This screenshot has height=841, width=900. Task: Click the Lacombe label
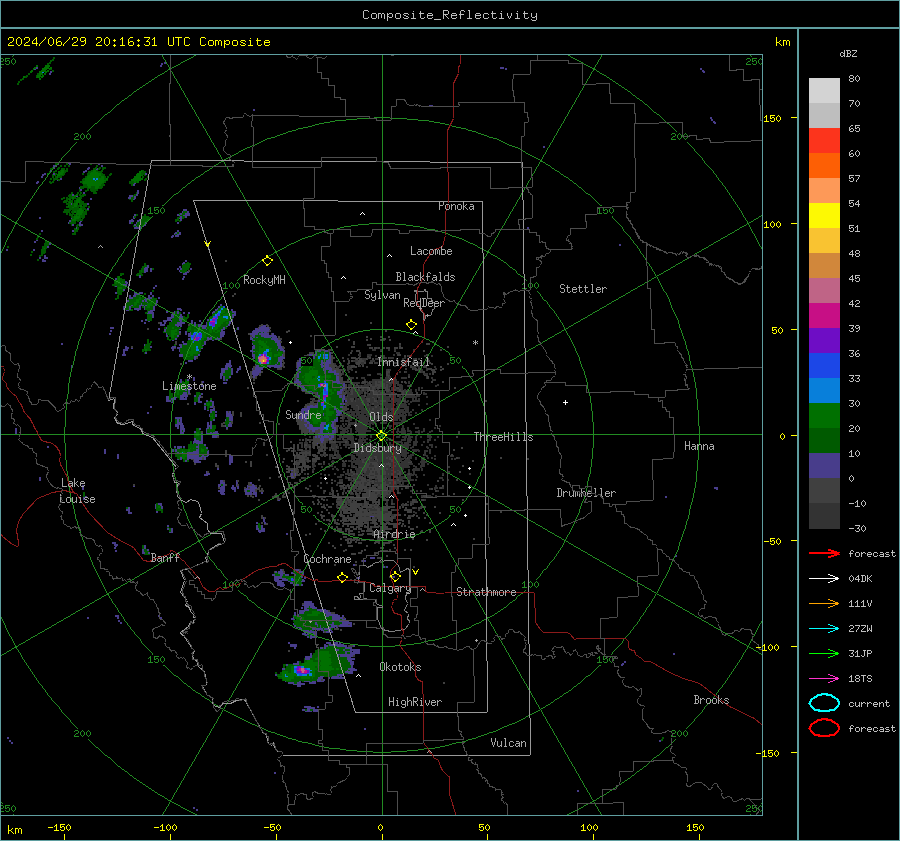pyautogui.click(x=431, y=251)
